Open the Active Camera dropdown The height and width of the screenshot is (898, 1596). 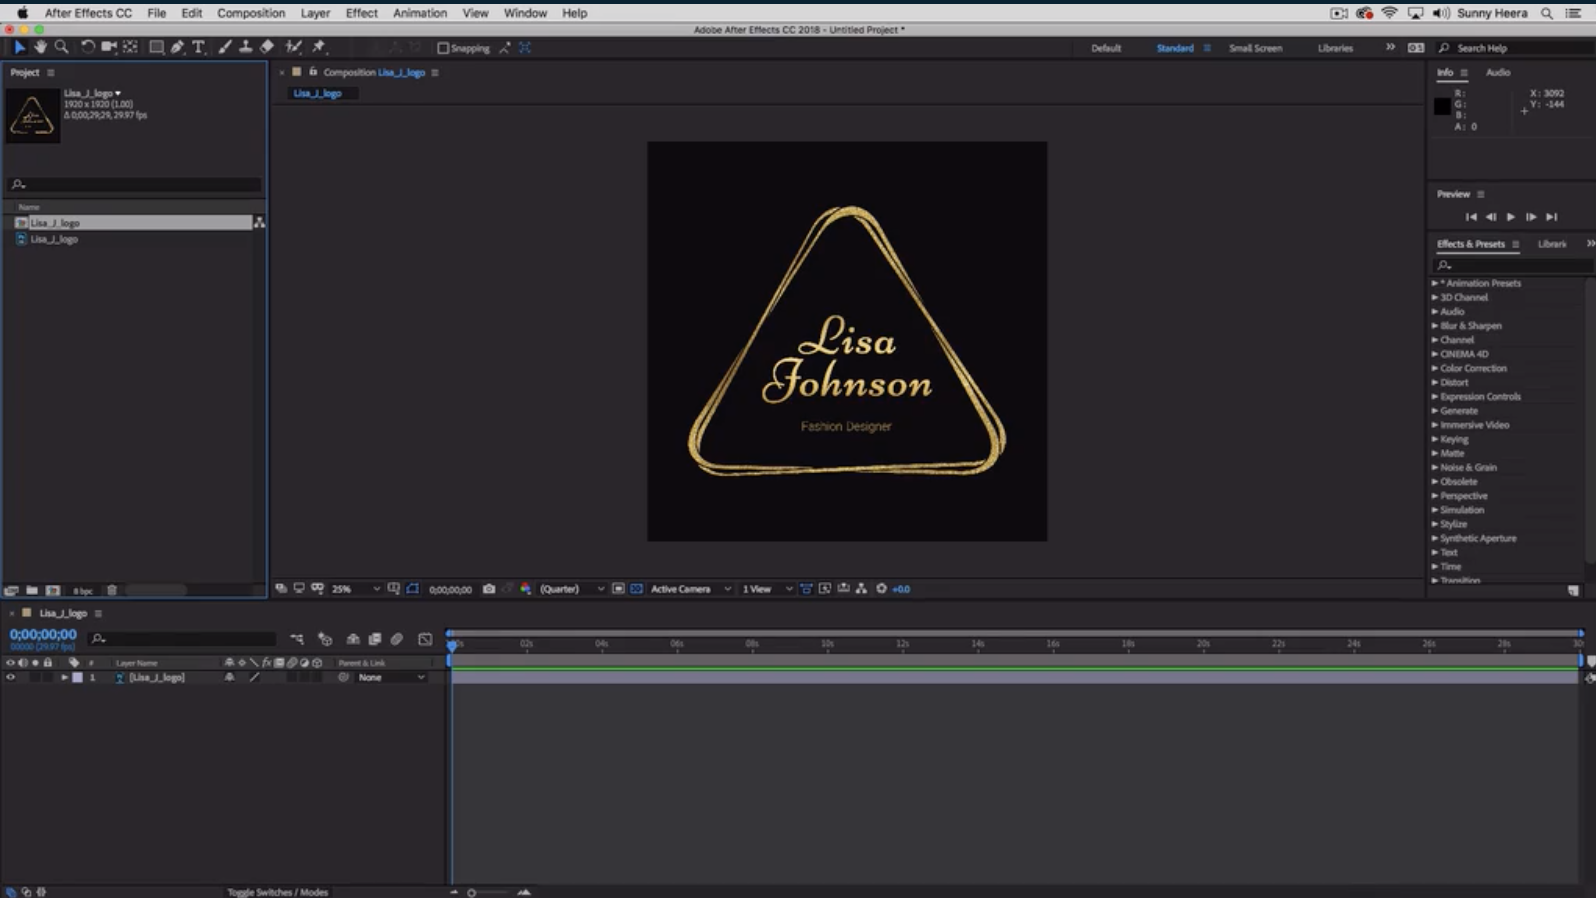(690, 589)
